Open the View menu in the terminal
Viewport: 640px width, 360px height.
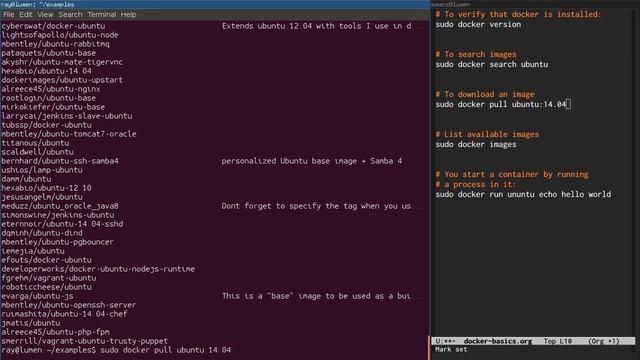coord(45,14)
